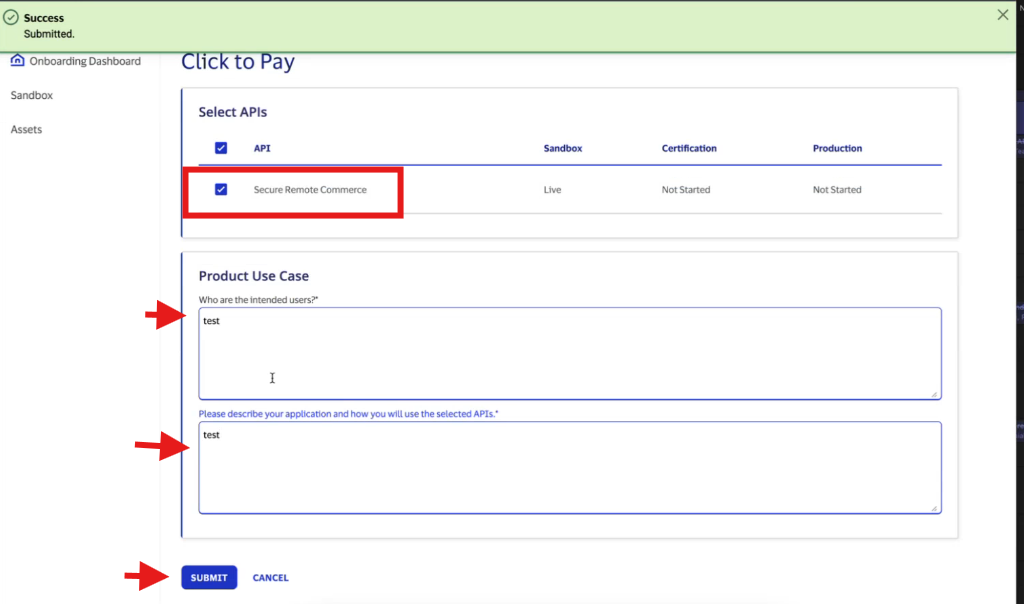Viewport: 1024px width, 604px height.
Task: Click the Click to Pay page heading
Action: point(237,61)
